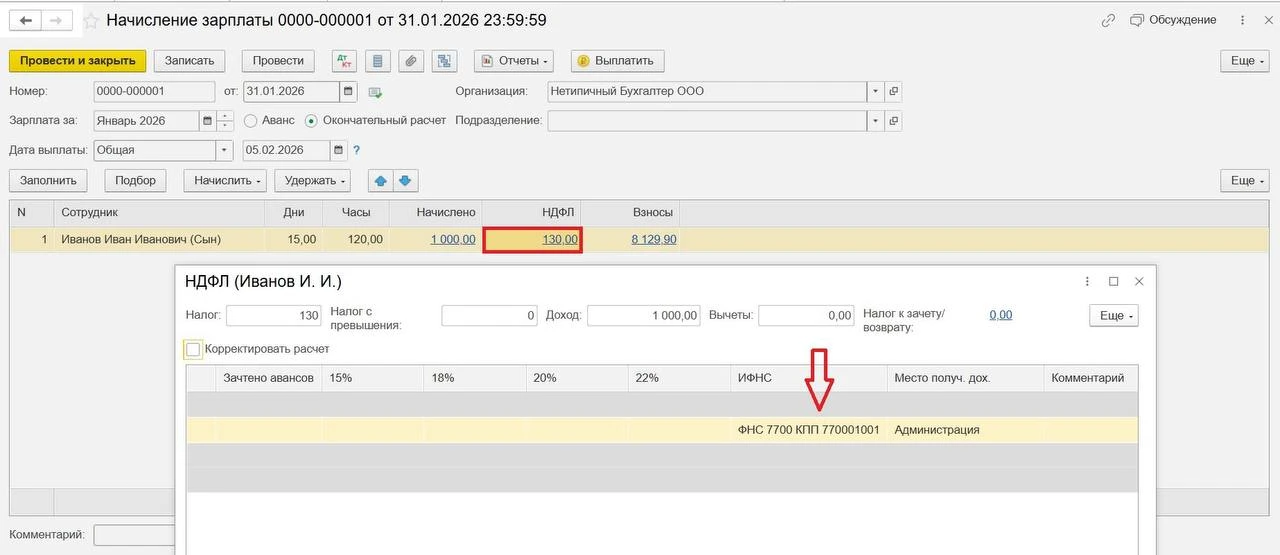Open Налог к зачету/возврату link 0,00
This screenshot has height=555, width=1280.
click(x=1001, y=315)
